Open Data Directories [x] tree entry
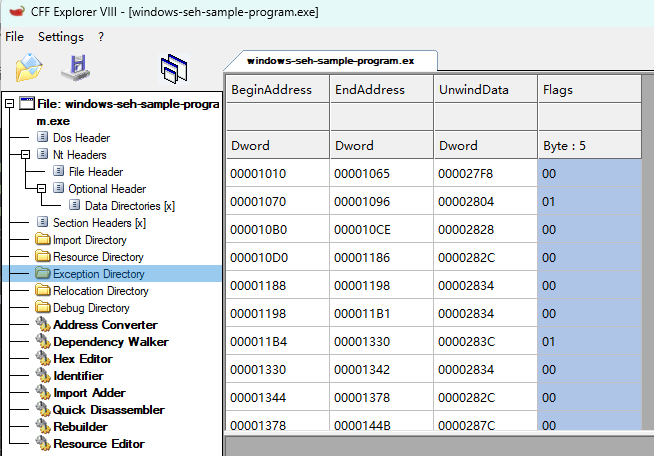The height and width of the screenshot is (456, 654). click(130, 206)
